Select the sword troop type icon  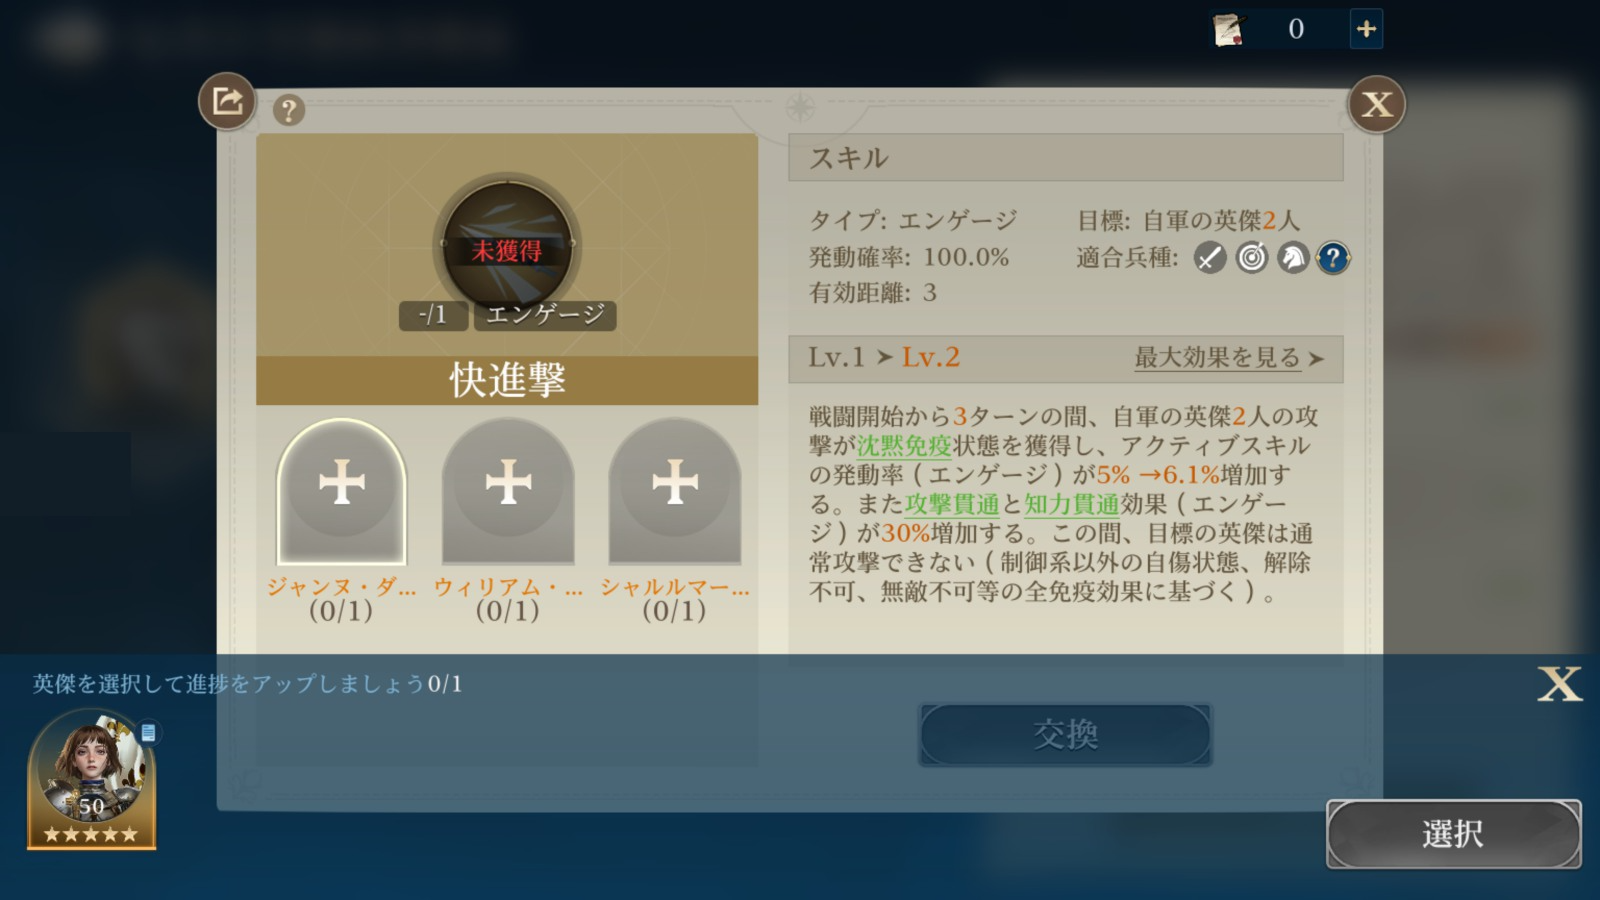click(1210, 258)
